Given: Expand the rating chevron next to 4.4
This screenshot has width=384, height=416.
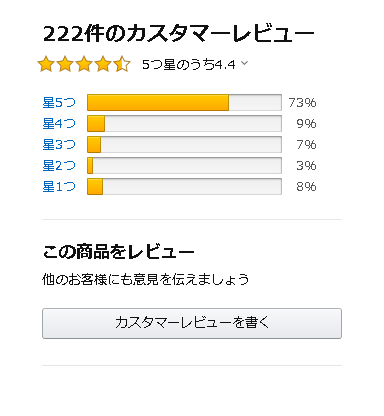Looking at the screenshot, I should 244,63.
